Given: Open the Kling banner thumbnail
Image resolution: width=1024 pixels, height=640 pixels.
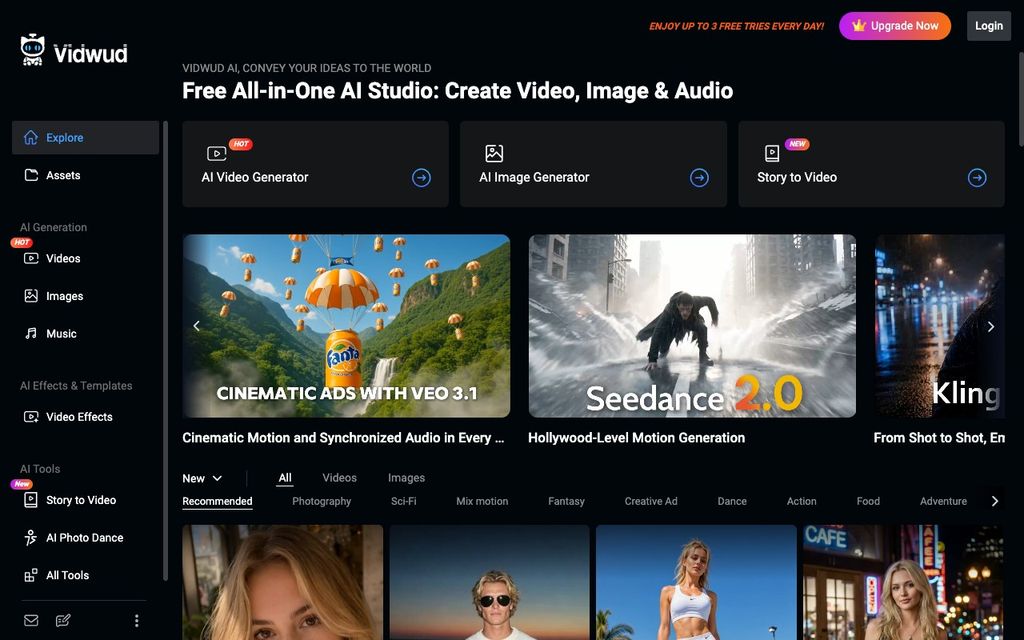Looking at the screenshot, I should 939,326.
